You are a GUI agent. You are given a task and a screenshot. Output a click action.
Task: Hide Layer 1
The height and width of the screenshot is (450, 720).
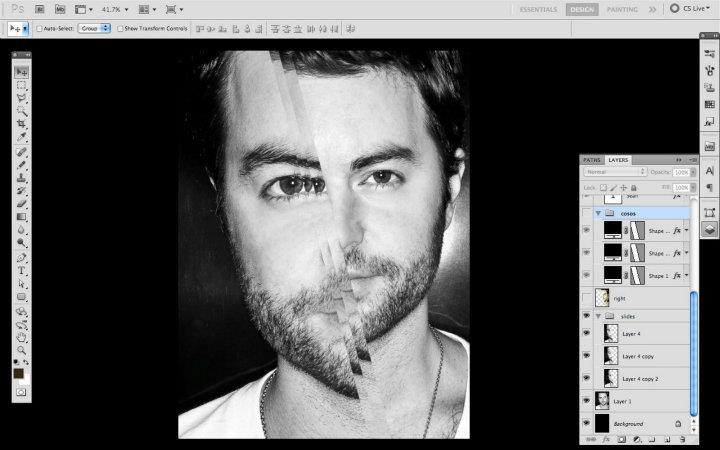586,401
